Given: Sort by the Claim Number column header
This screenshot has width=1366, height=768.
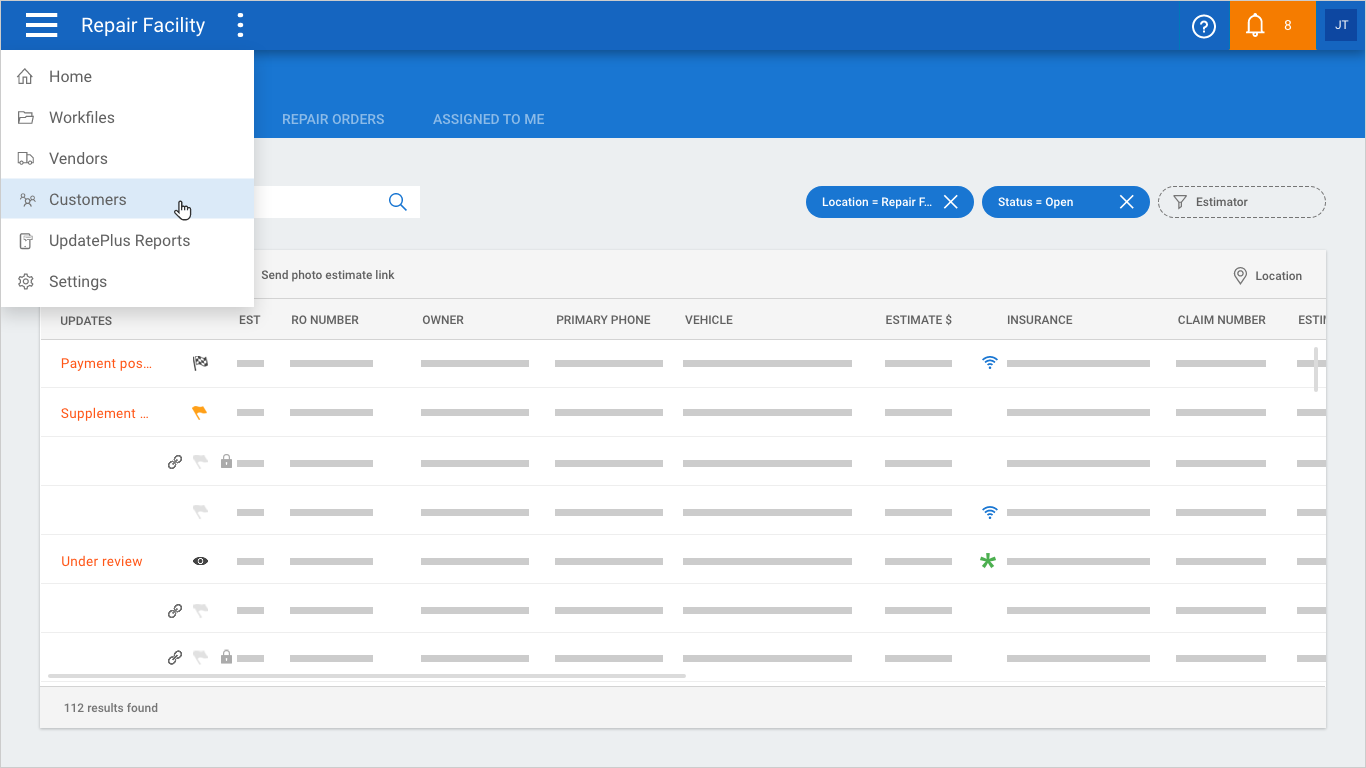Looking at the screenshot, I should click(x=1222, y=320).
